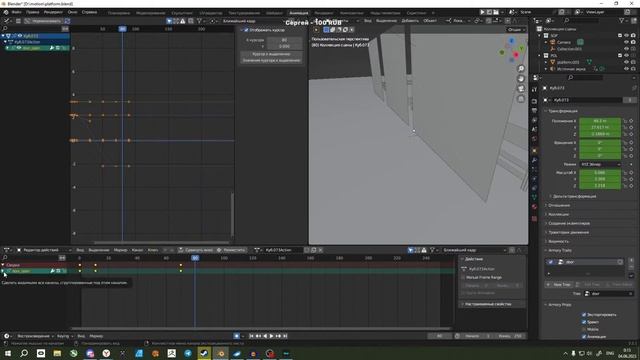Select the Camera item in outliner
Screen dimensions: 640x360
[x=564, y=42]
